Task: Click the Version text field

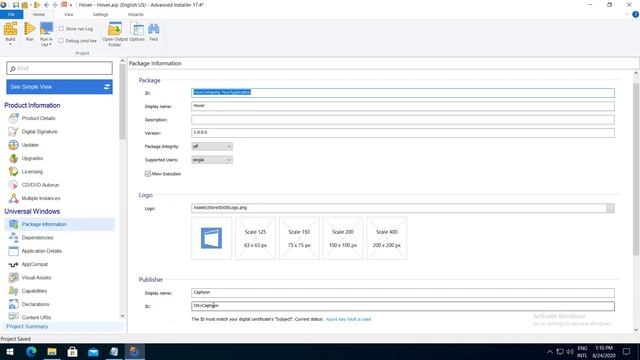Action: tap(403, 133)
